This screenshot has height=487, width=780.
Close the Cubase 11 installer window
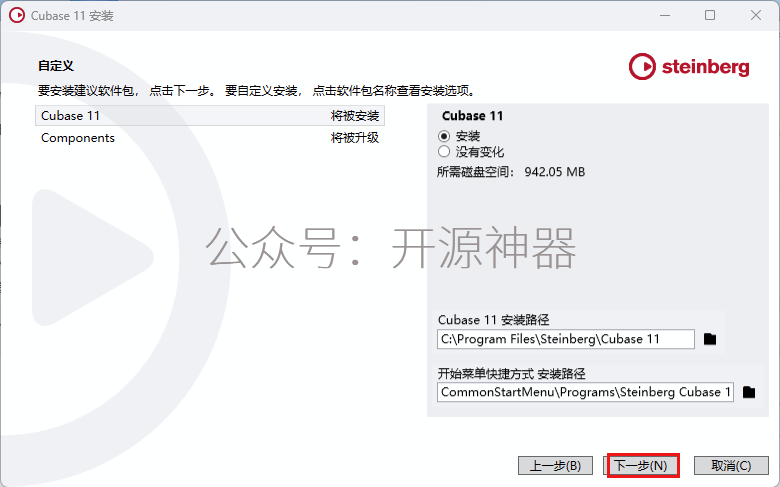[756, 15]
